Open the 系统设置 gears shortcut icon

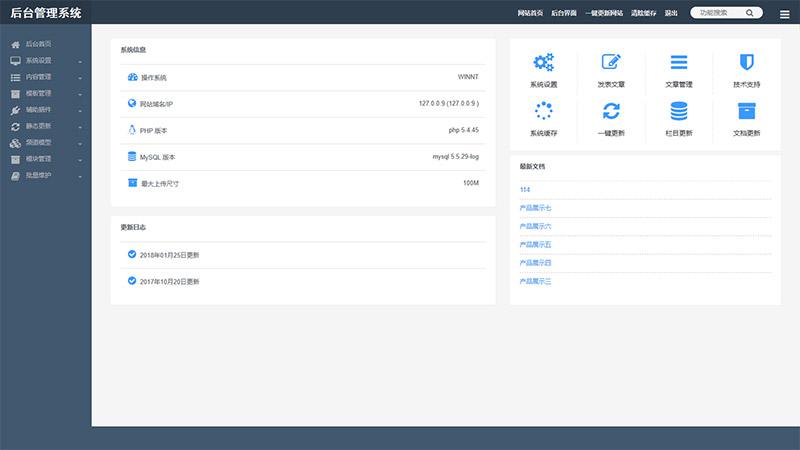click(x=543, y=63)
